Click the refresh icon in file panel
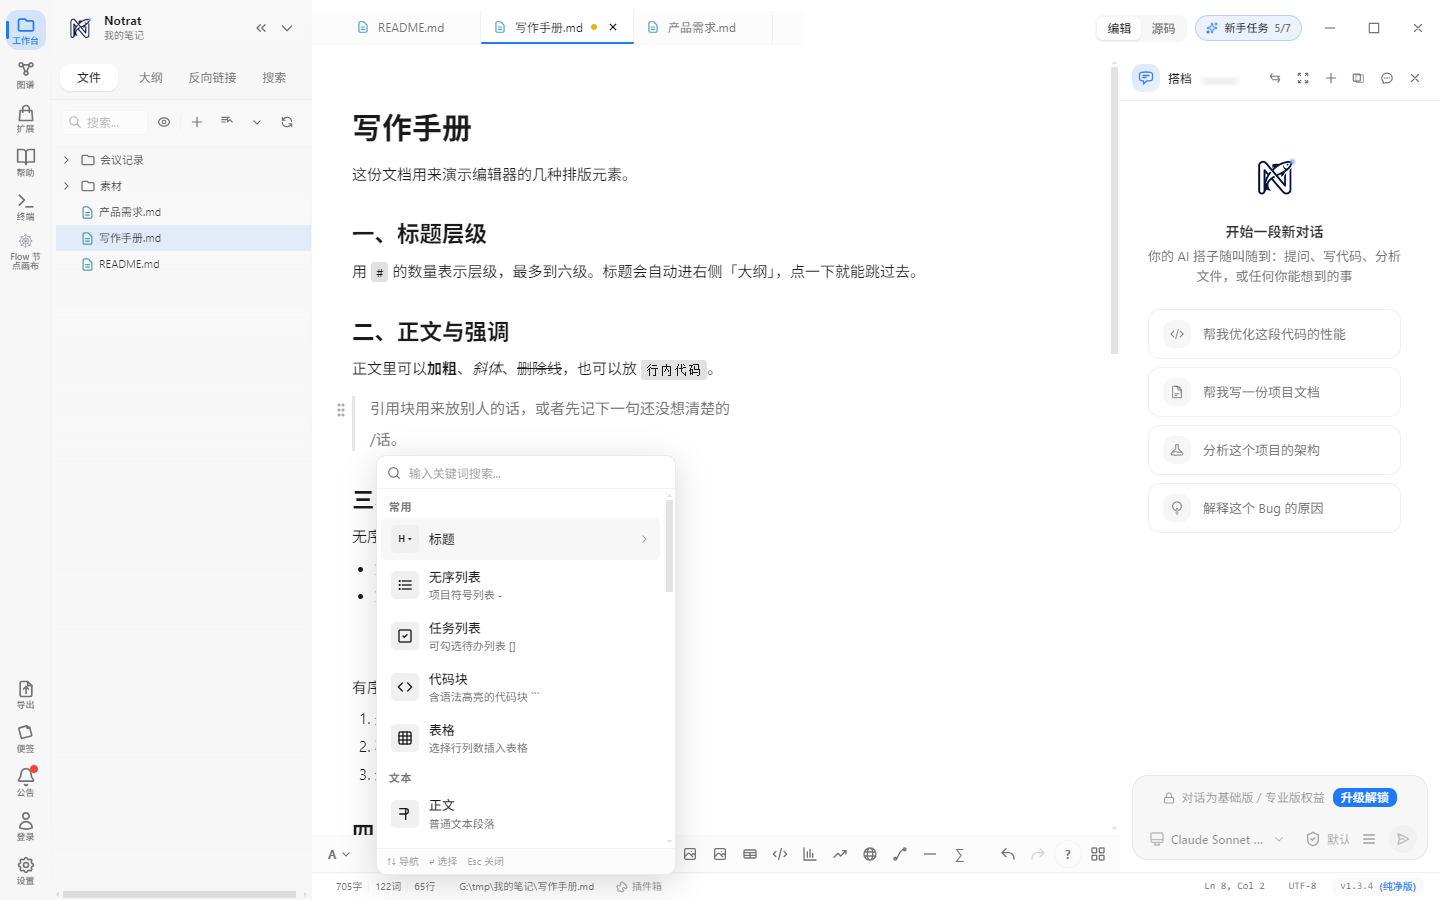Image resolution: width=1440 pixels, height=900 pixels. point(287,122)
